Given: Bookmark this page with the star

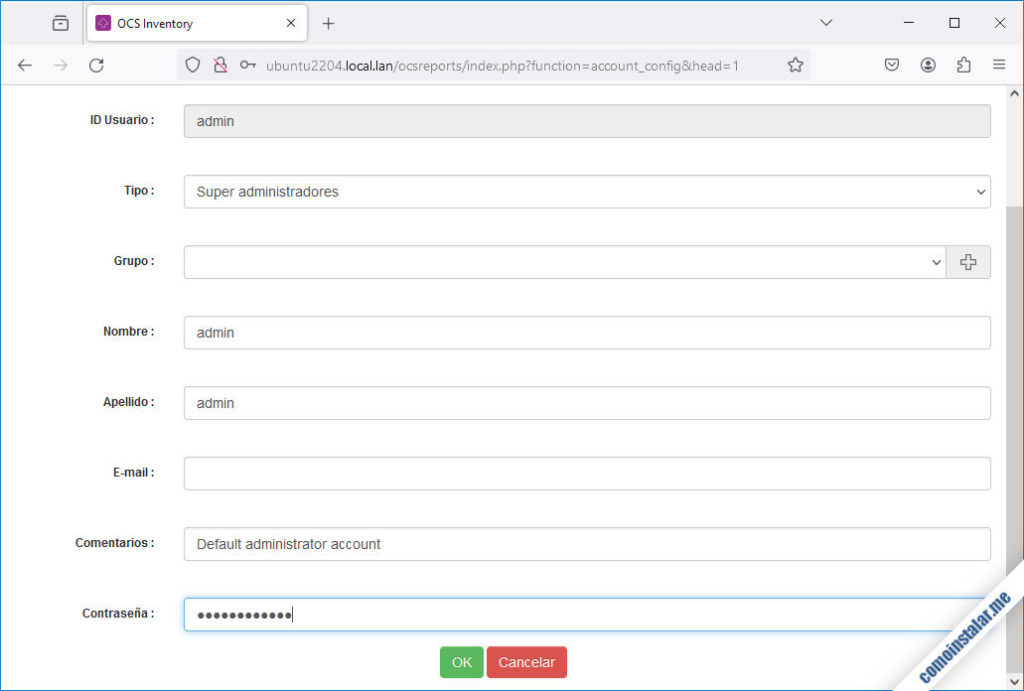Looking at the screenshot, I should point(795,65).
